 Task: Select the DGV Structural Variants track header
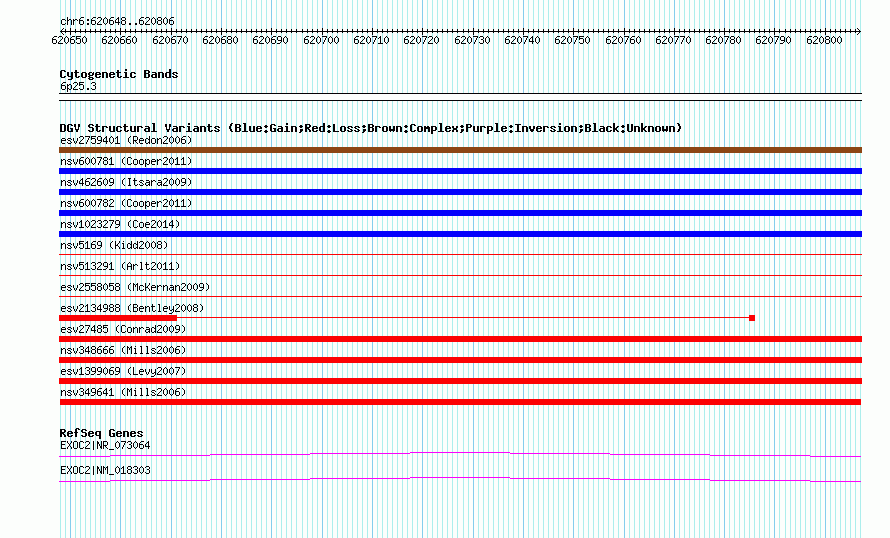(371, 128)
